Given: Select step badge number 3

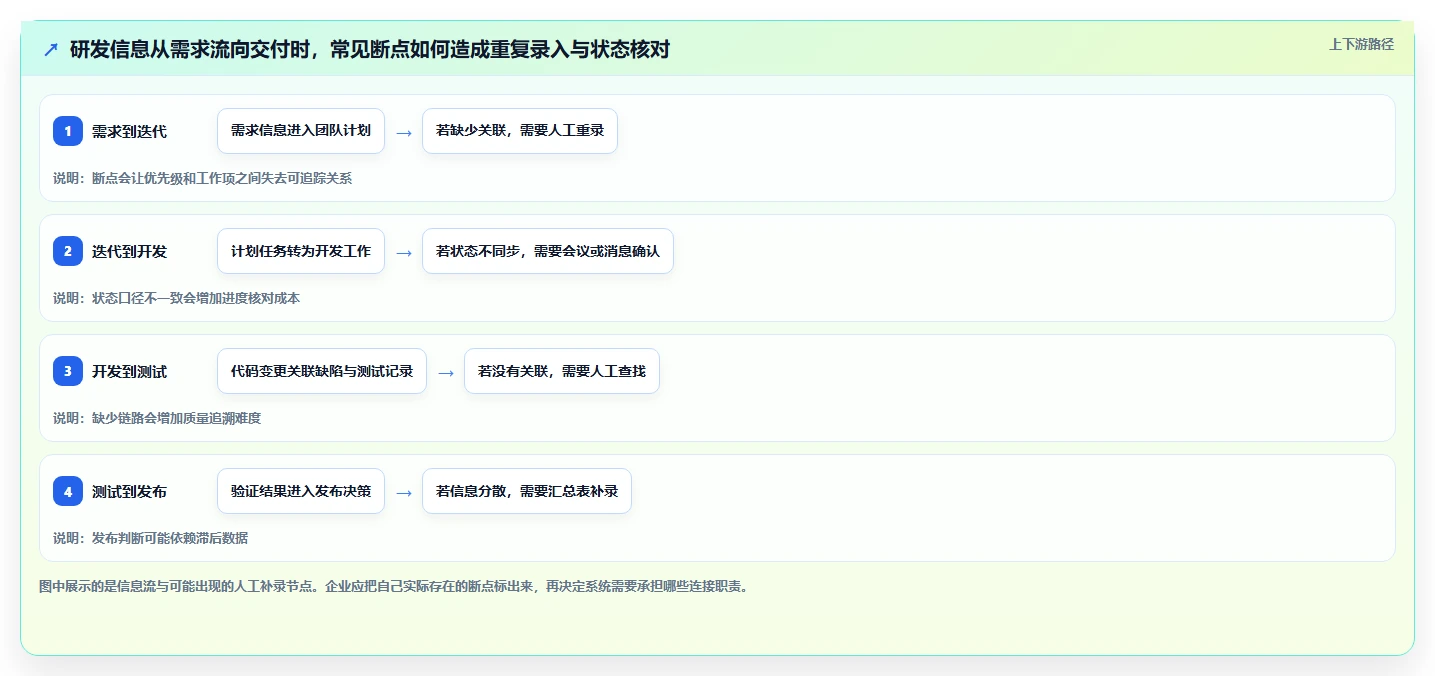Looking at the screenshot, I should click(68, 371).
